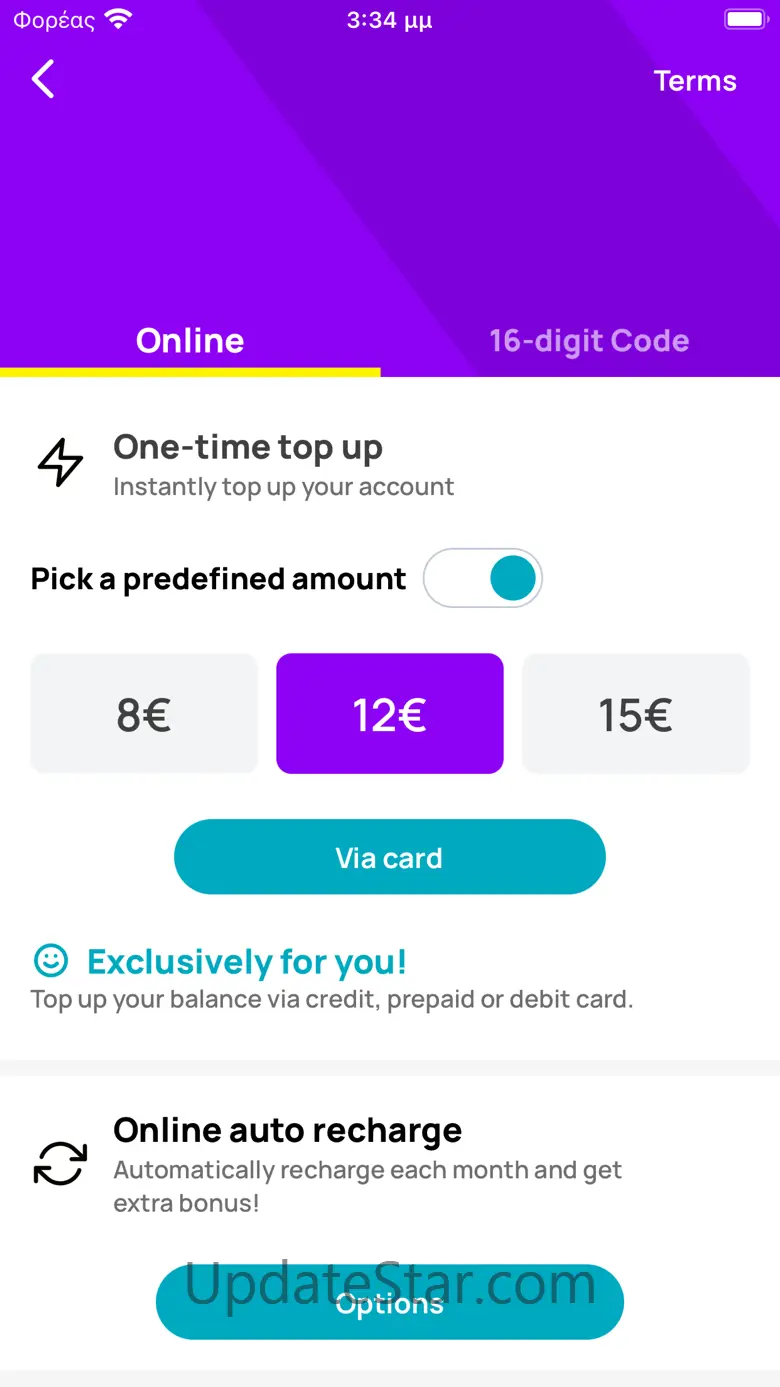Select the 12€ amount
Viewport: 780px width, 1387px height.
click(x=390, y=714)
